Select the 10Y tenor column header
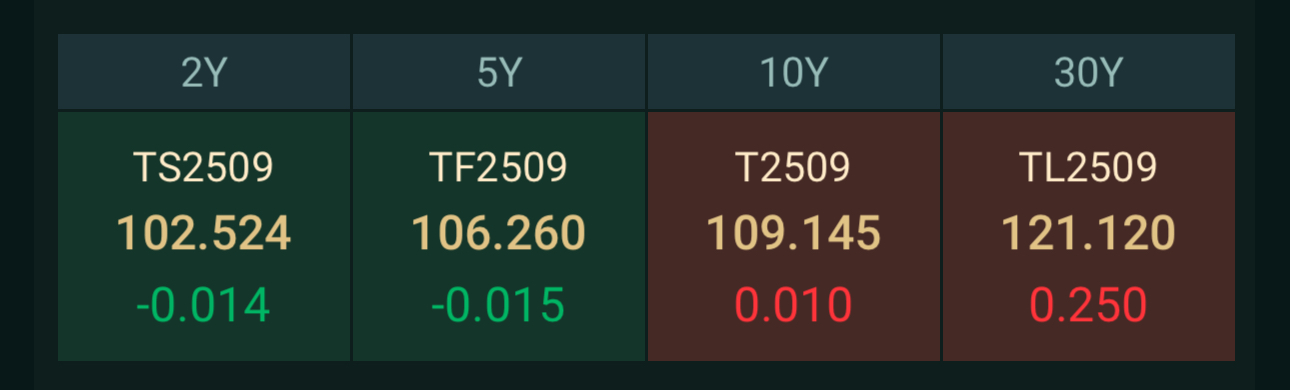This screenshot has height=390, width=1290. click(x=794, y=72)
